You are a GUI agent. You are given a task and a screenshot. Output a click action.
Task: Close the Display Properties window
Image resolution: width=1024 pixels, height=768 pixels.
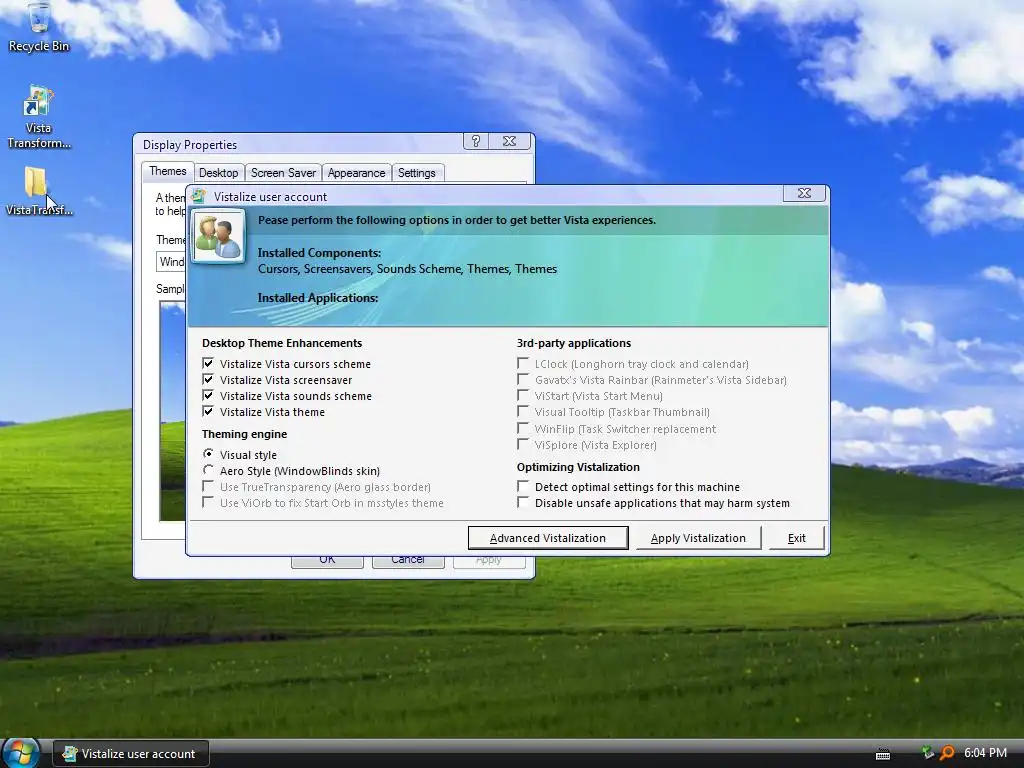(509, 141)
